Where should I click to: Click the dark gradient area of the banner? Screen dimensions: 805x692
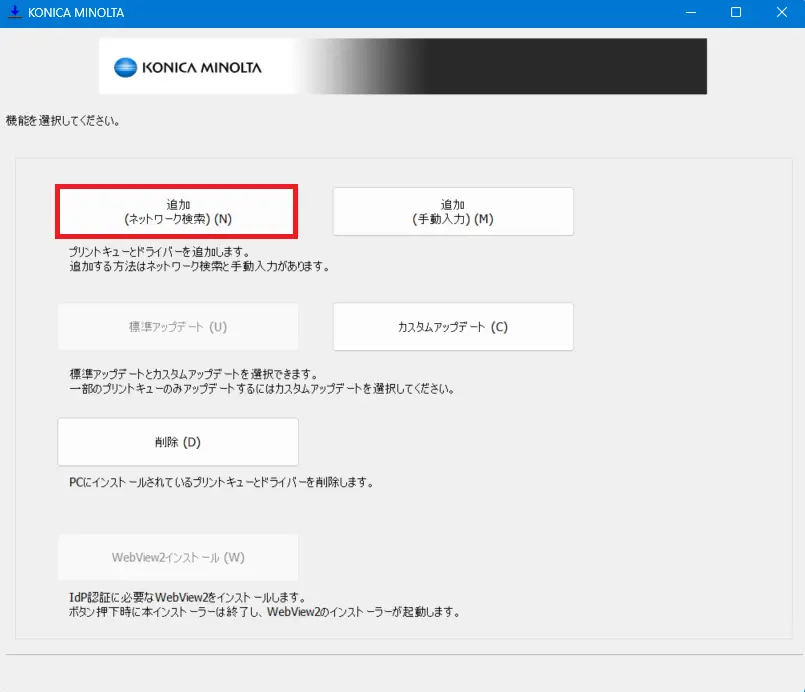(x=560, y=66)
